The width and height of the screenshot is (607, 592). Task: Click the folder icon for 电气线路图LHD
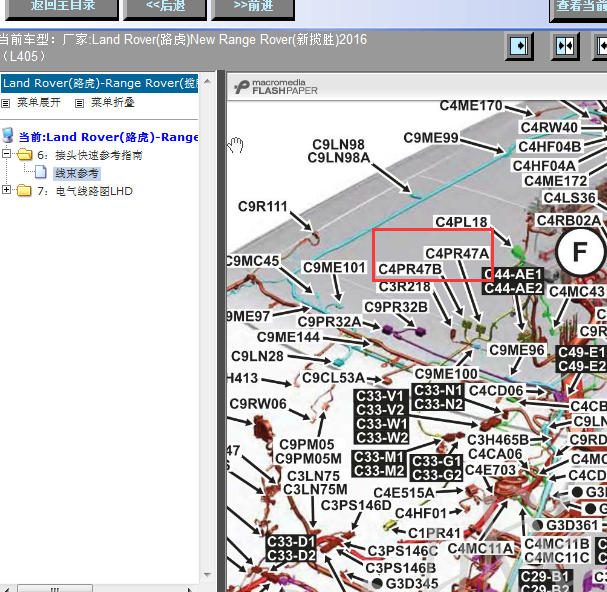point(24,190)
